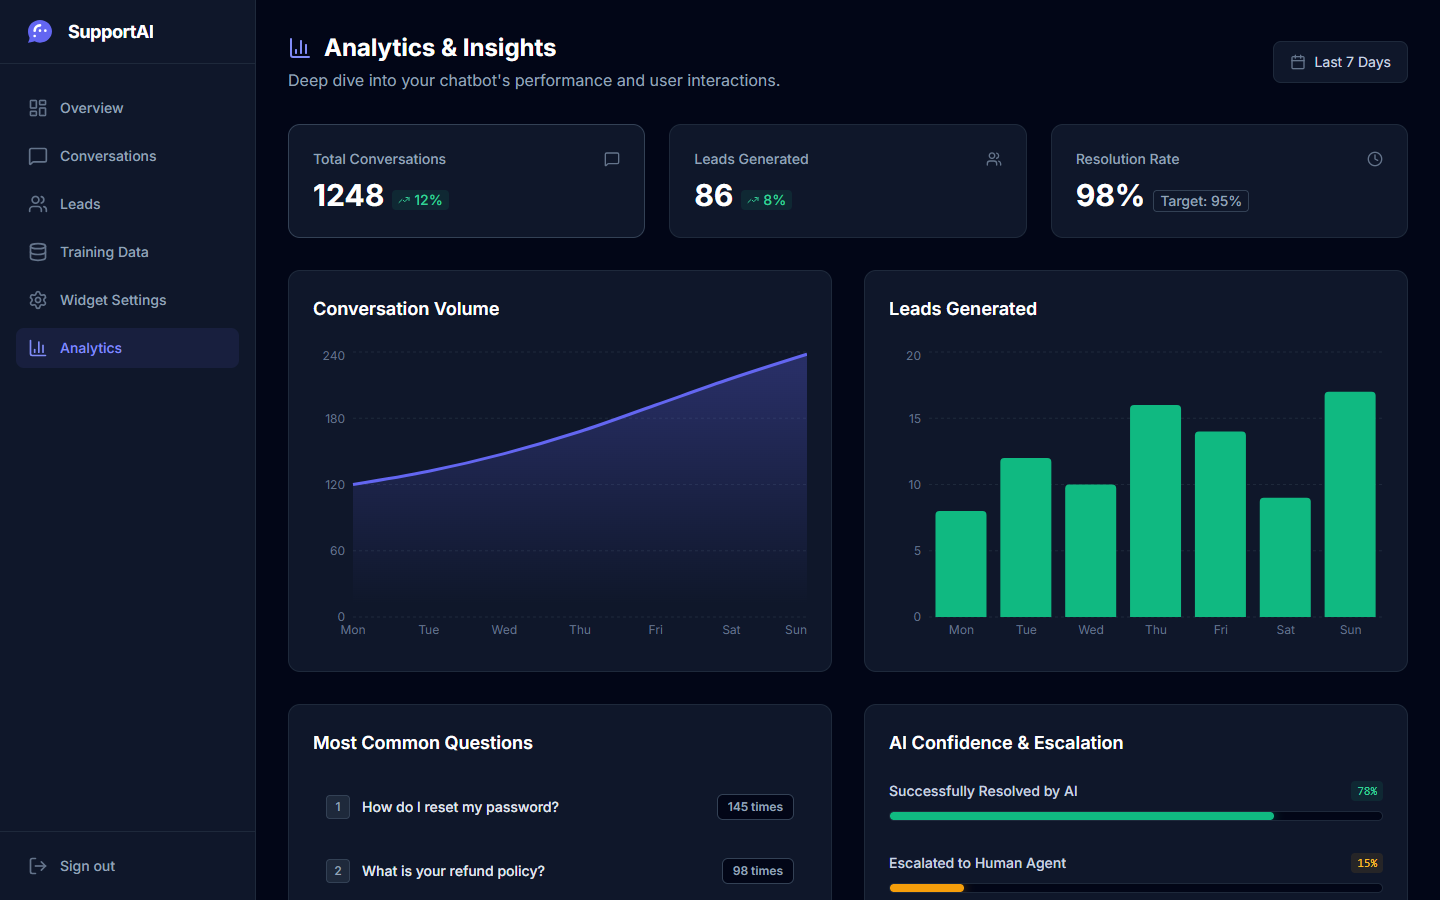Click the Escalated to Human Agent progress bar

click(x=1136, y=888)
